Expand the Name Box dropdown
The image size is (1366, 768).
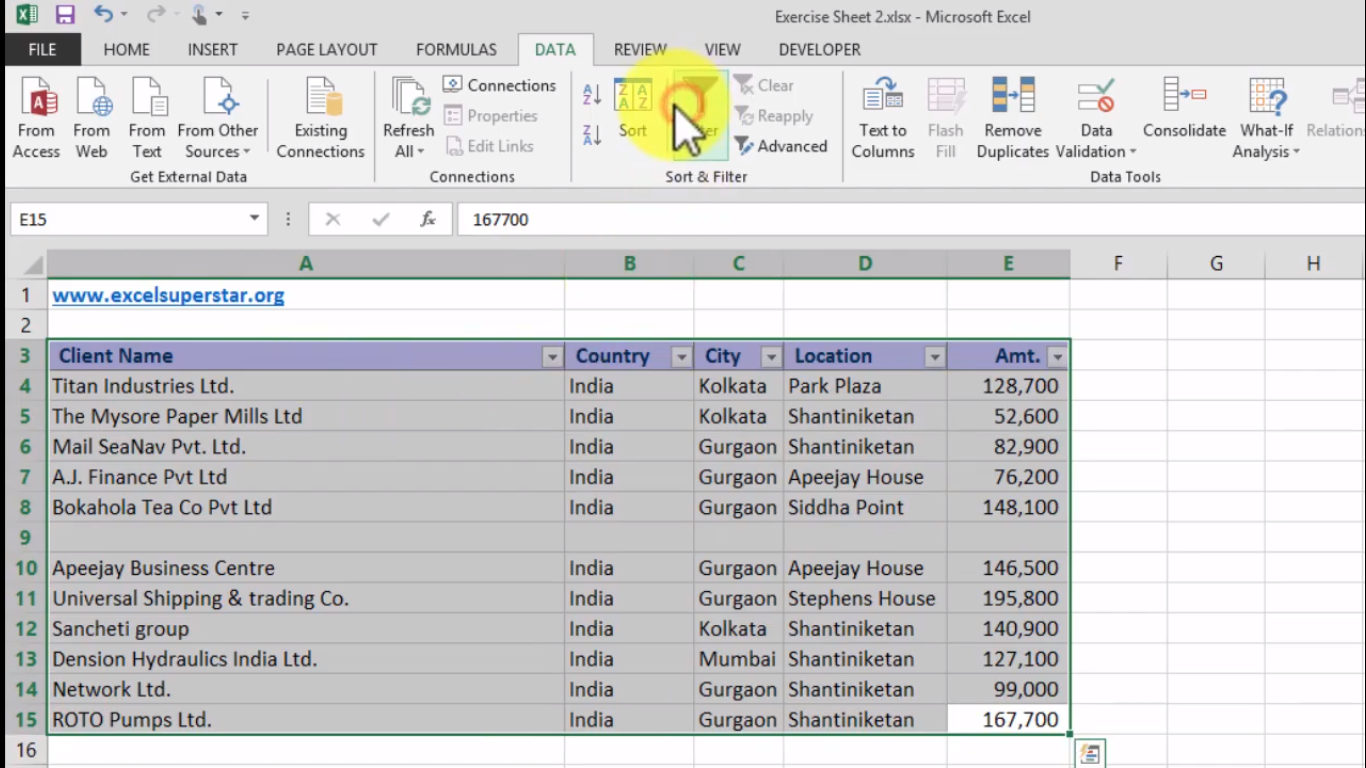[x=255, y=219]
